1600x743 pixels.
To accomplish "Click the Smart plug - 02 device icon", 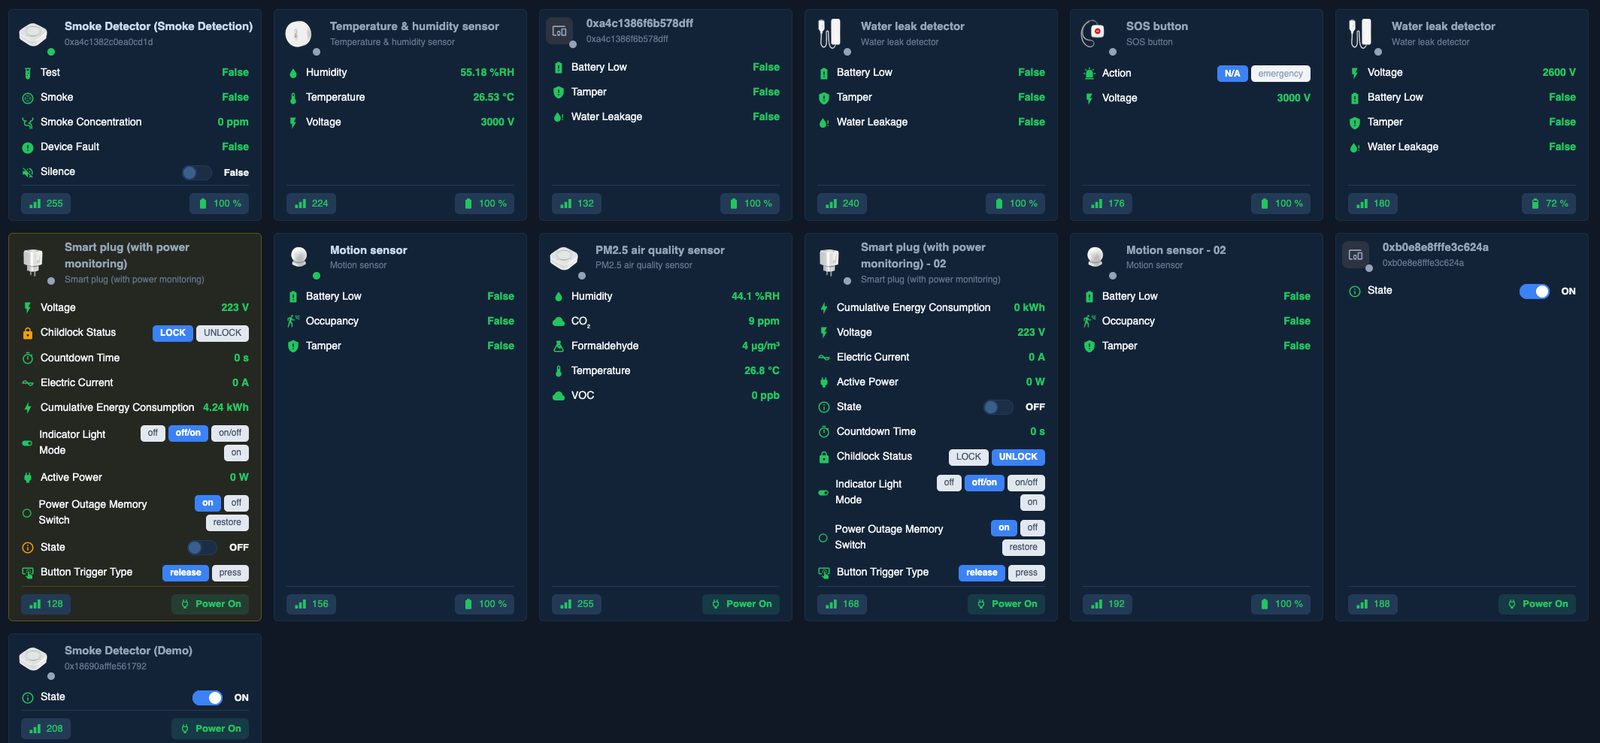I will (x=829, y=262).
